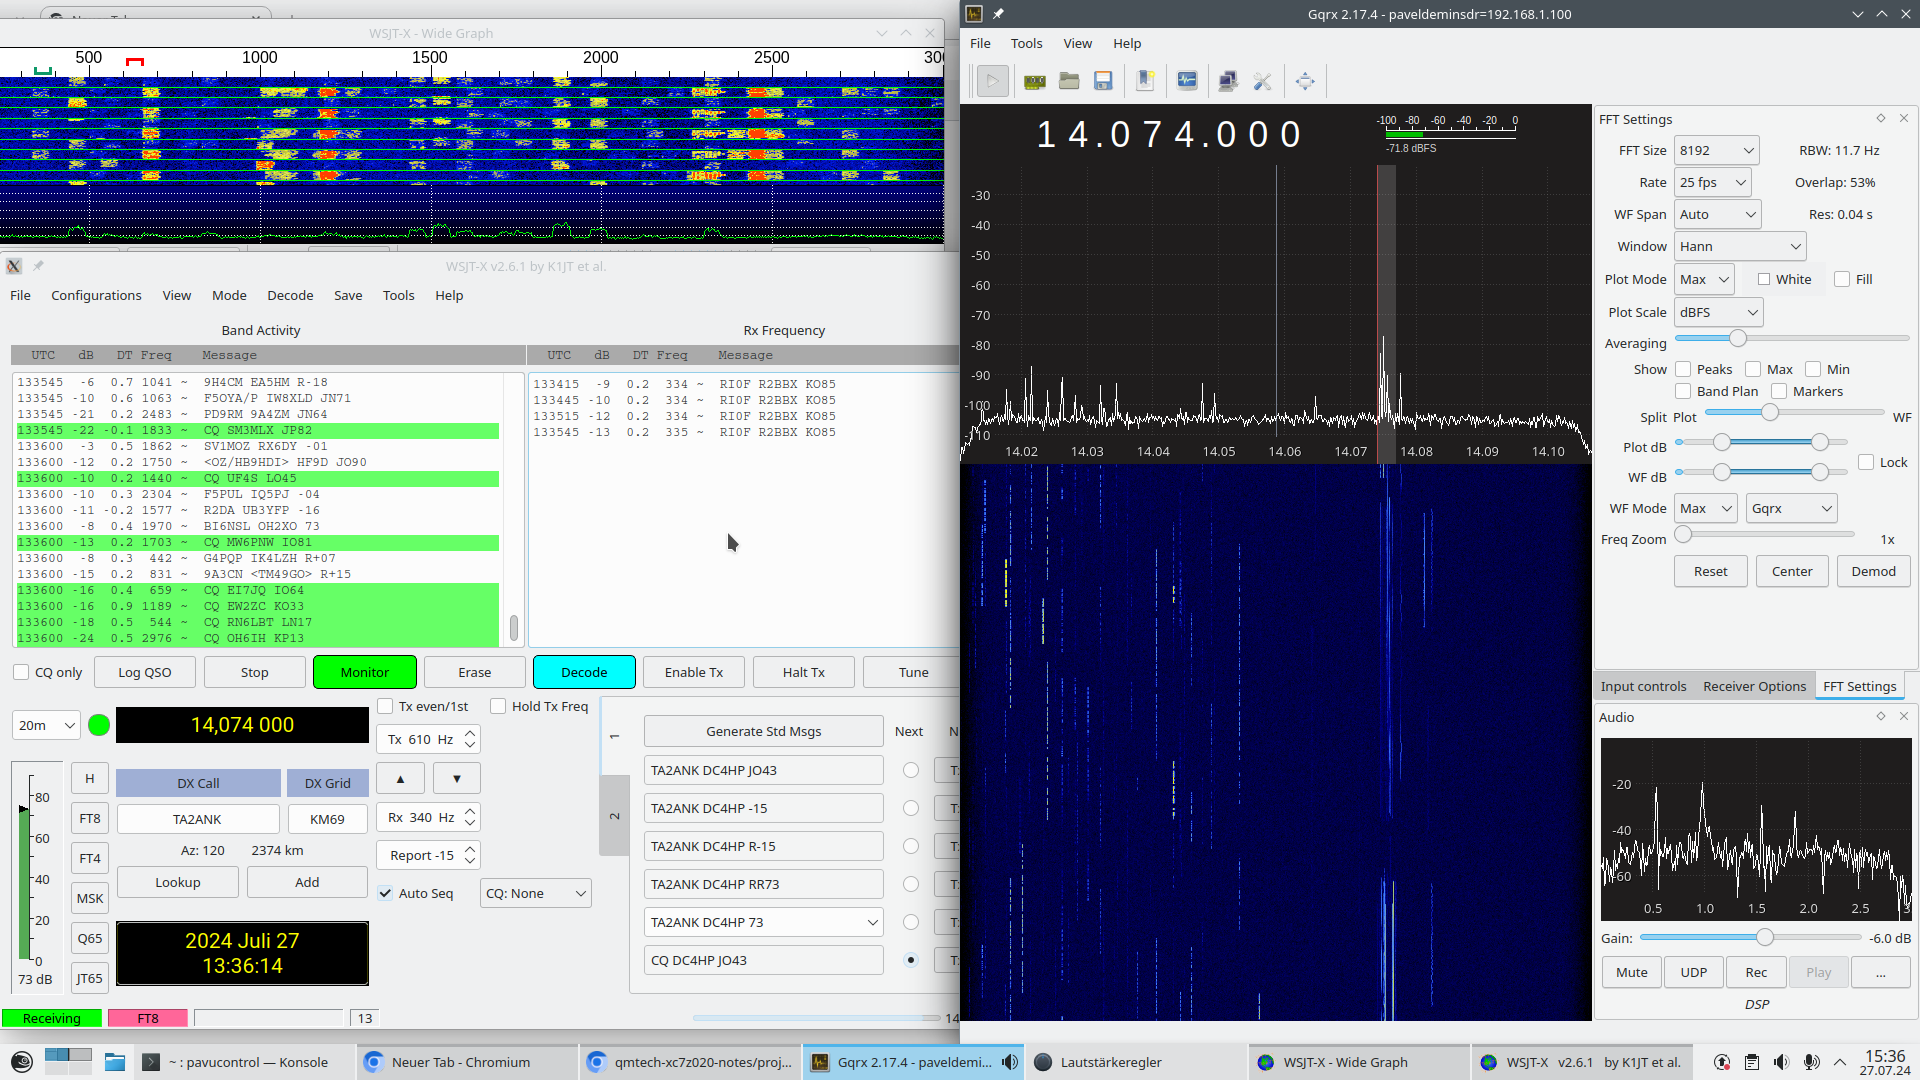Click the DX Call field showing TA2ANK

(x=197, y=819)
